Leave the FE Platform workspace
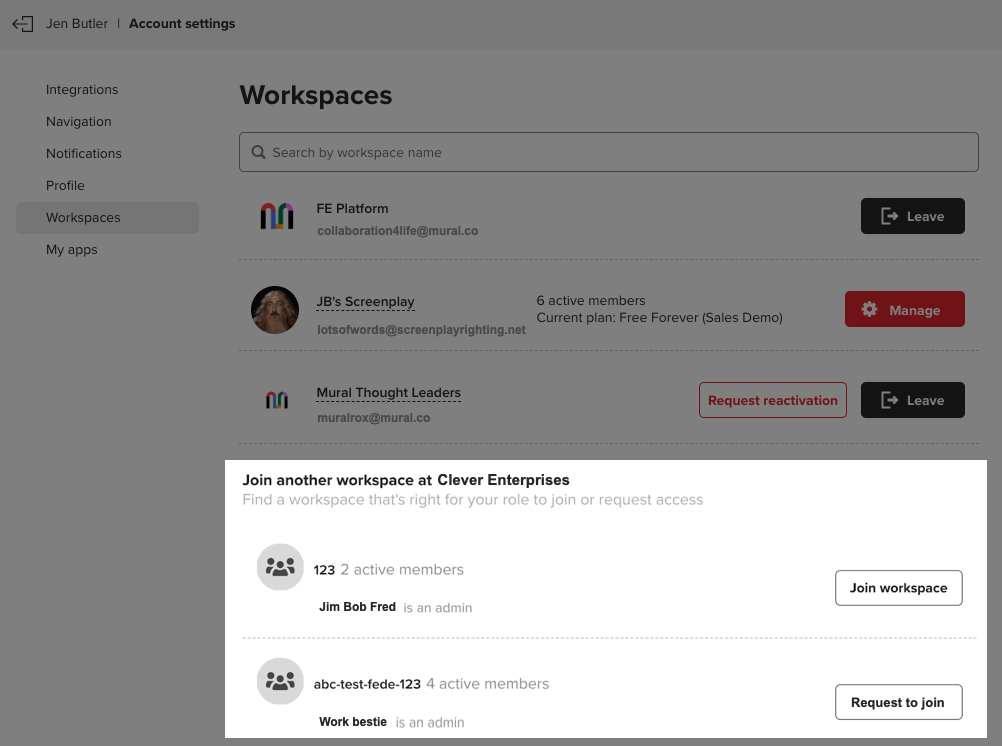 [x=912, y=216]
